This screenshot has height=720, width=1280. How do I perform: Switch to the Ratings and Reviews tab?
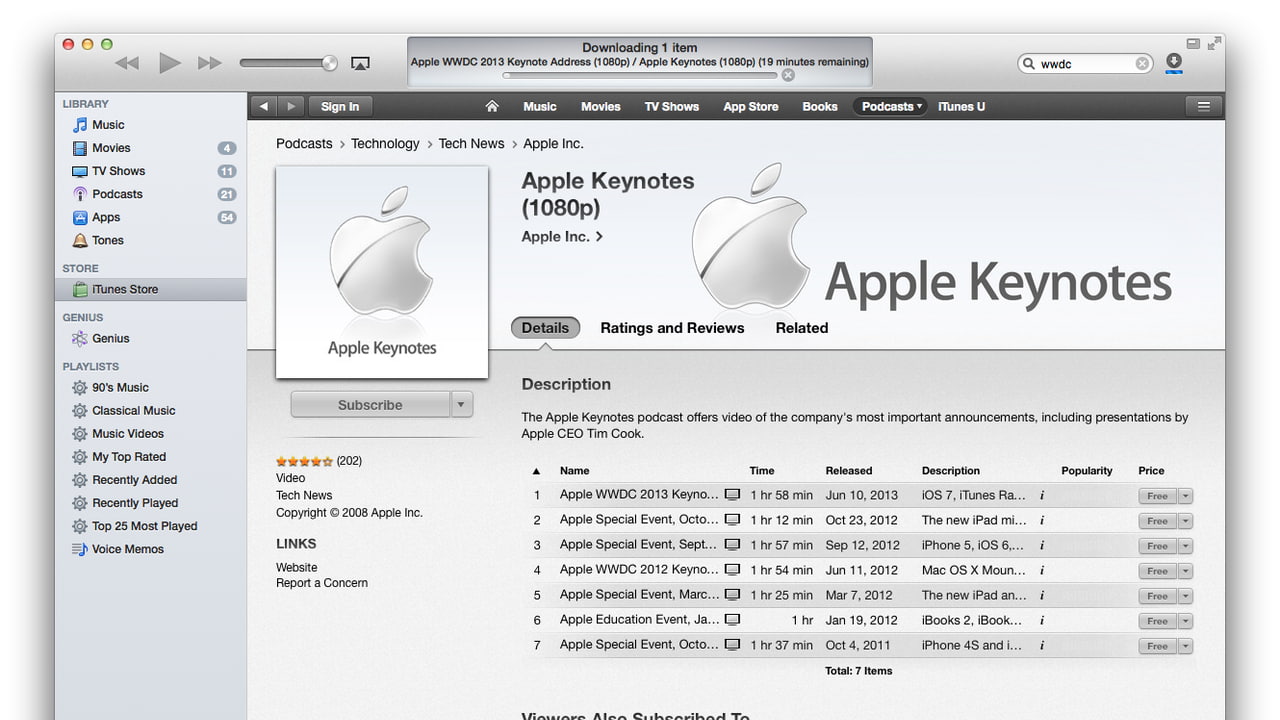(x=672, y=328)
